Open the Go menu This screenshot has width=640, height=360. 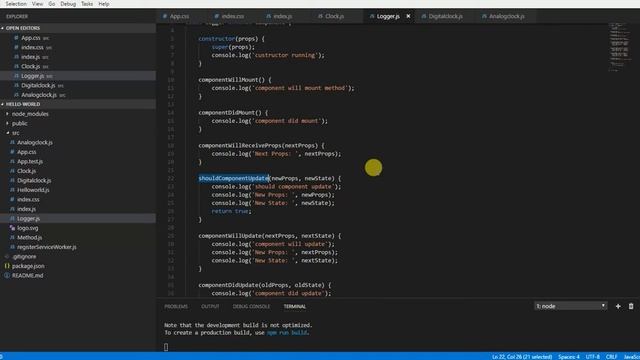tap(52, 4)
